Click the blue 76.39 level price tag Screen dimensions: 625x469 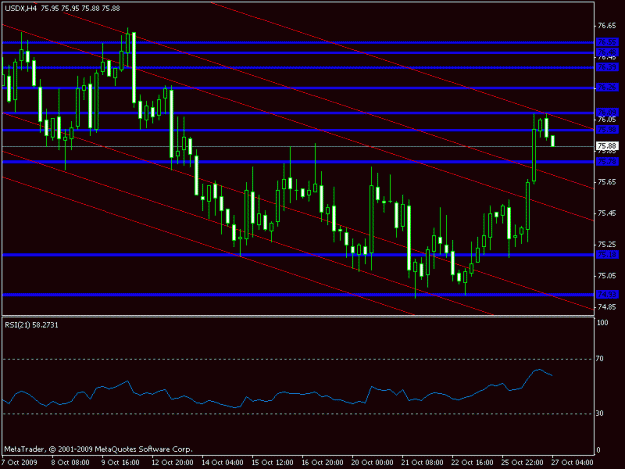607,67
